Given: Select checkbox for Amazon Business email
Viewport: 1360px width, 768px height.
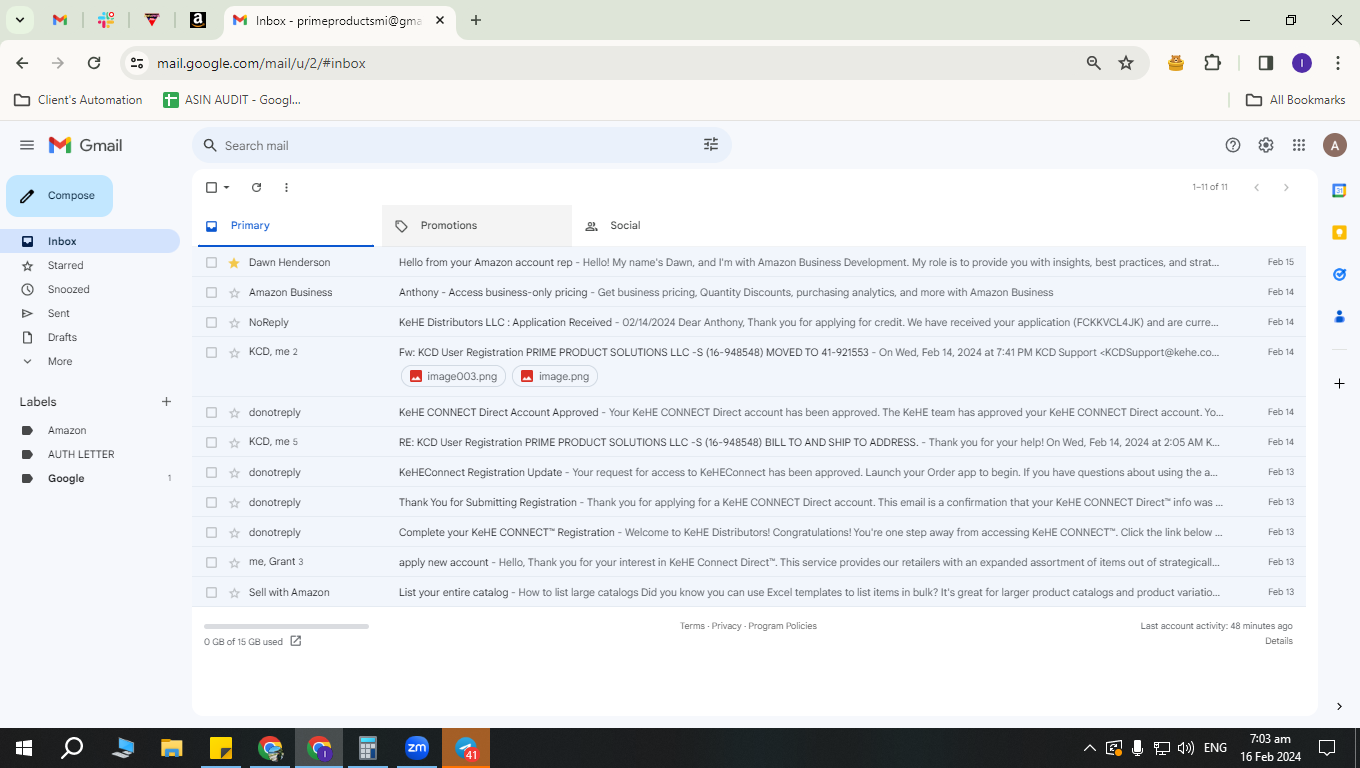Looking at the screenshot, I should tap(211, 292).
